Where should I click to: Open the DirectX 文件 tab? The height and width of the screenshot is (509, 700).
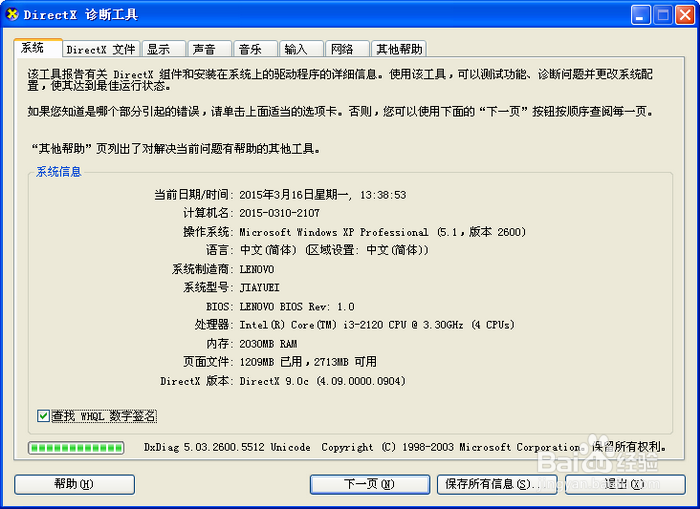[101, 49]
